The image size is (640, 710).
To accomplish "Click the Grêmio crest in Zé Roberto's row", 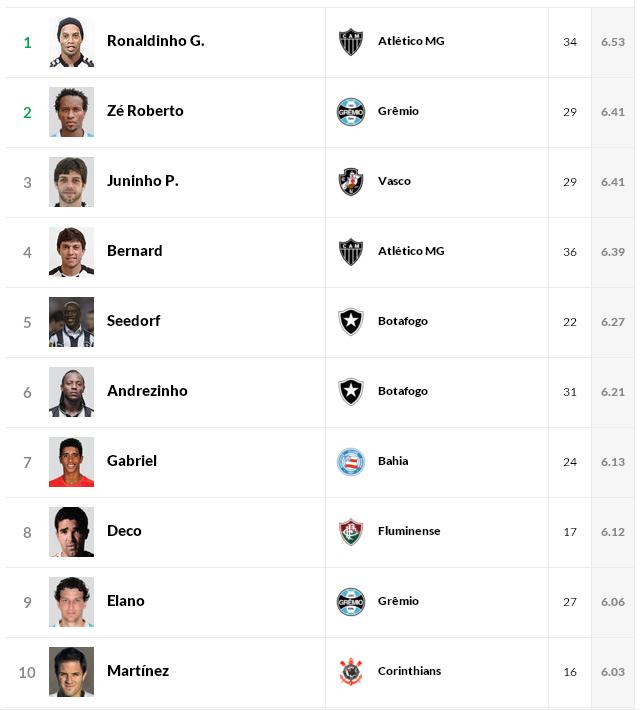I will point(351,112).
